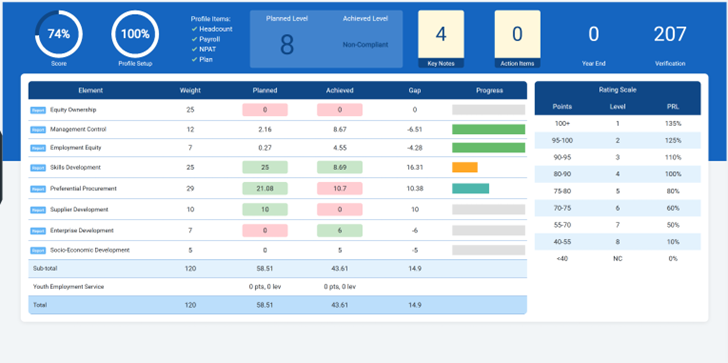Click the 74% Score gauge

pyautogui.click(x=58, y=34)
